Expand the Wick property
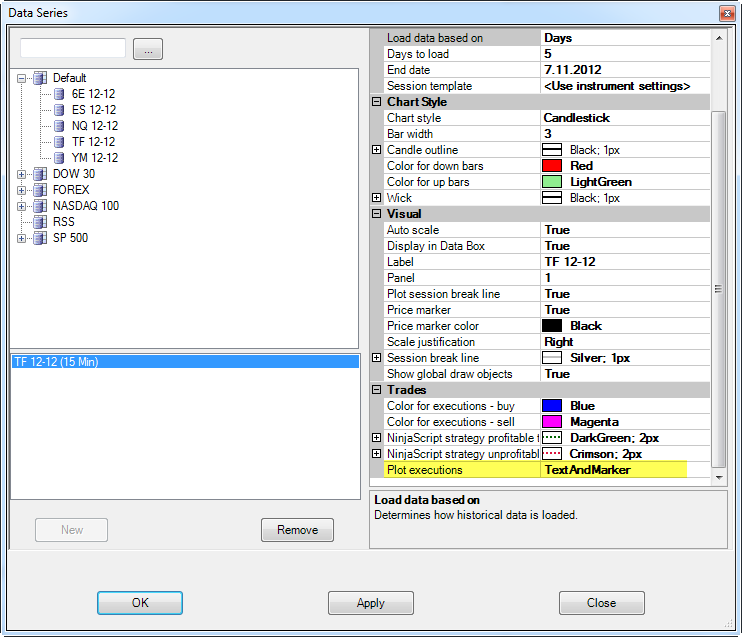The height and width of the screenshot is (637, 742). pyautogui.click(x=376, y=198)
